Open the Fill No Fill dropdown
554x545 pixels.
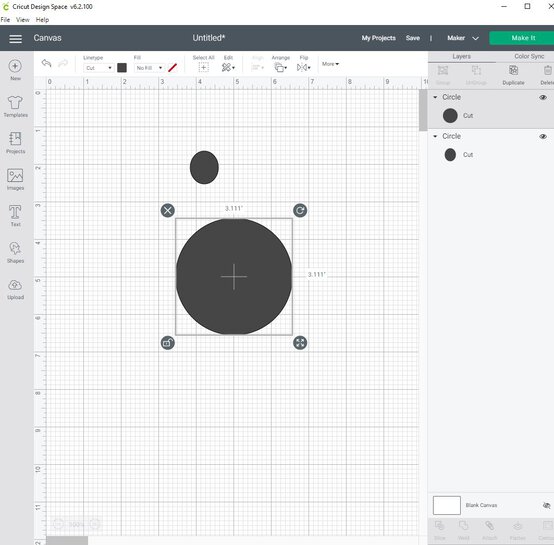(x=149, y=68)
